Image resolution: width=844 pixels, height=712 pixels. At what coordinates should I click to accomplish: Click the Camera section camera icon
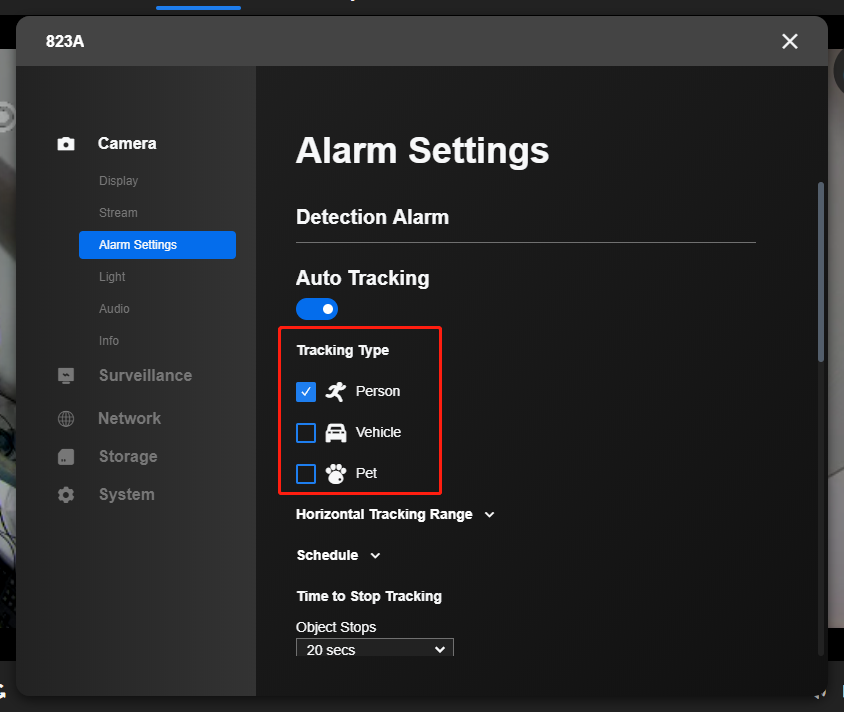[66, 144]
